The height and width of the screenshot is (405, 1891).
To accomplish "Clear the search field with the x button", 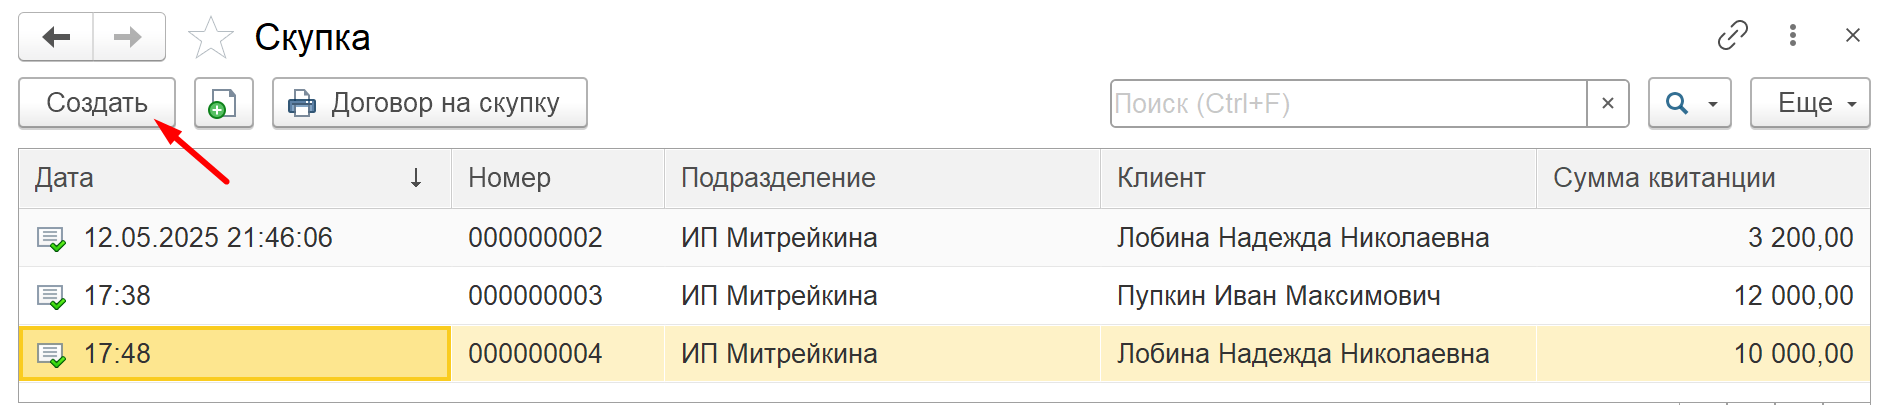I will (1608, 103).
